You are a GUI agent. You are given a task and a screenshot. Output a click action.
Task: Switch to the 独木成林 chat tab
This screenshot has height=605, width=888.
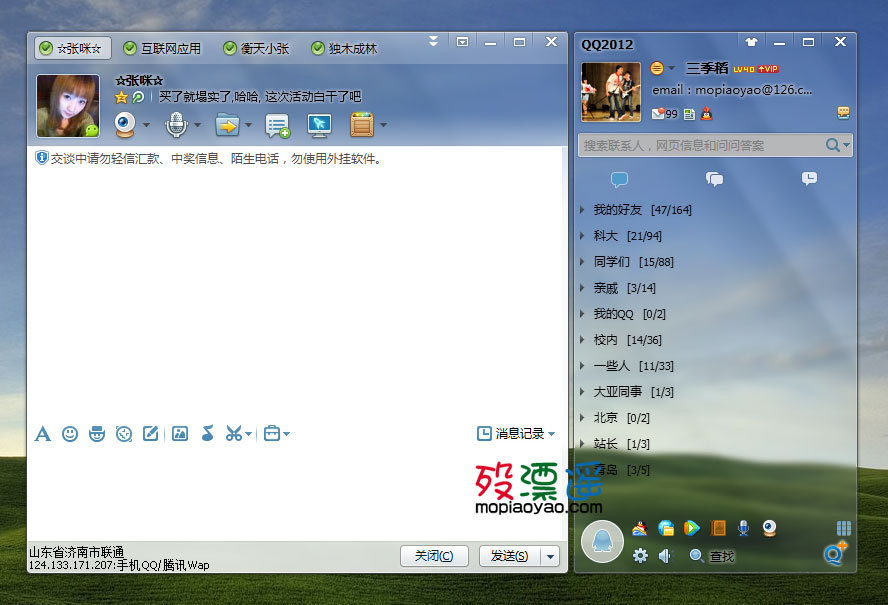(x=344, y=48)
